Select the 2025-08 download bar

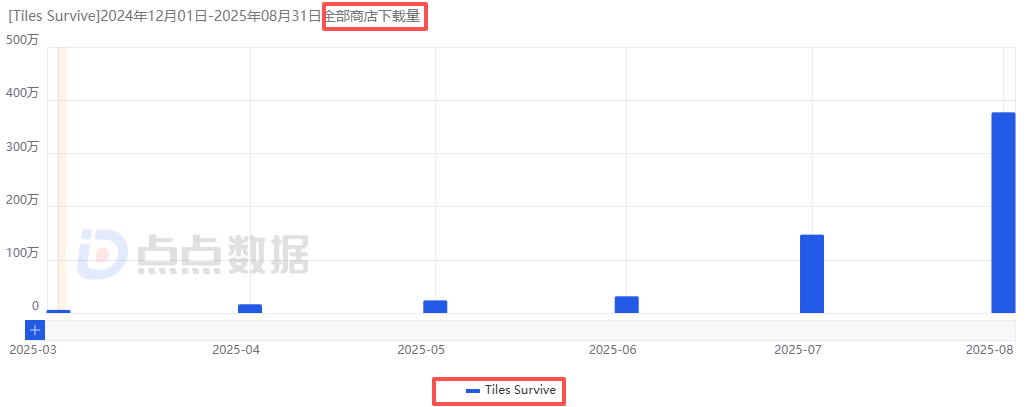(1003, 213)
